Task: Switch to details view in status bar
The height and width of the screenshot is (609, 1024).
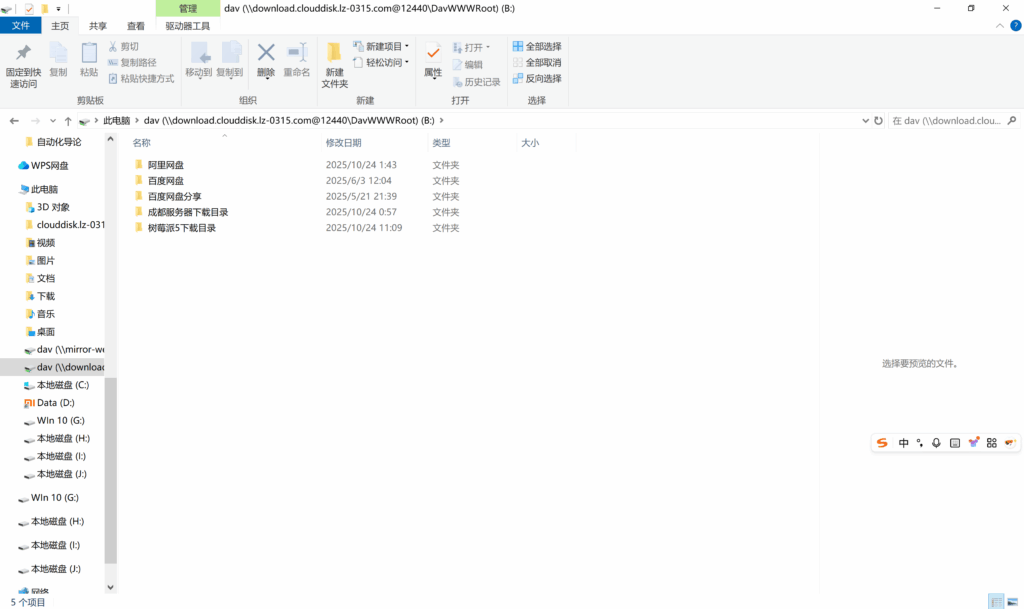Action: [996, 601]
